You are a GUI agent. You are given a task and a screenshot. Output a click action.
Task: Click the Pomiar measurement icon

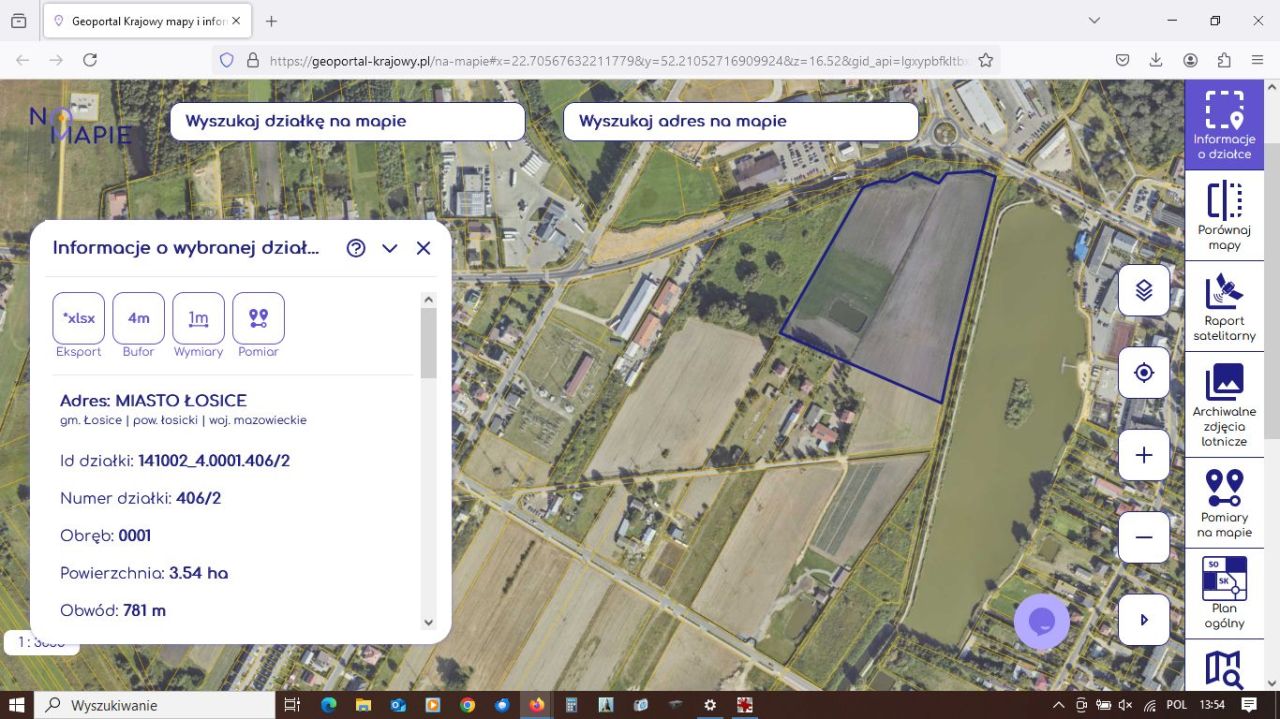pyautogui.click(x=258, y=318)
